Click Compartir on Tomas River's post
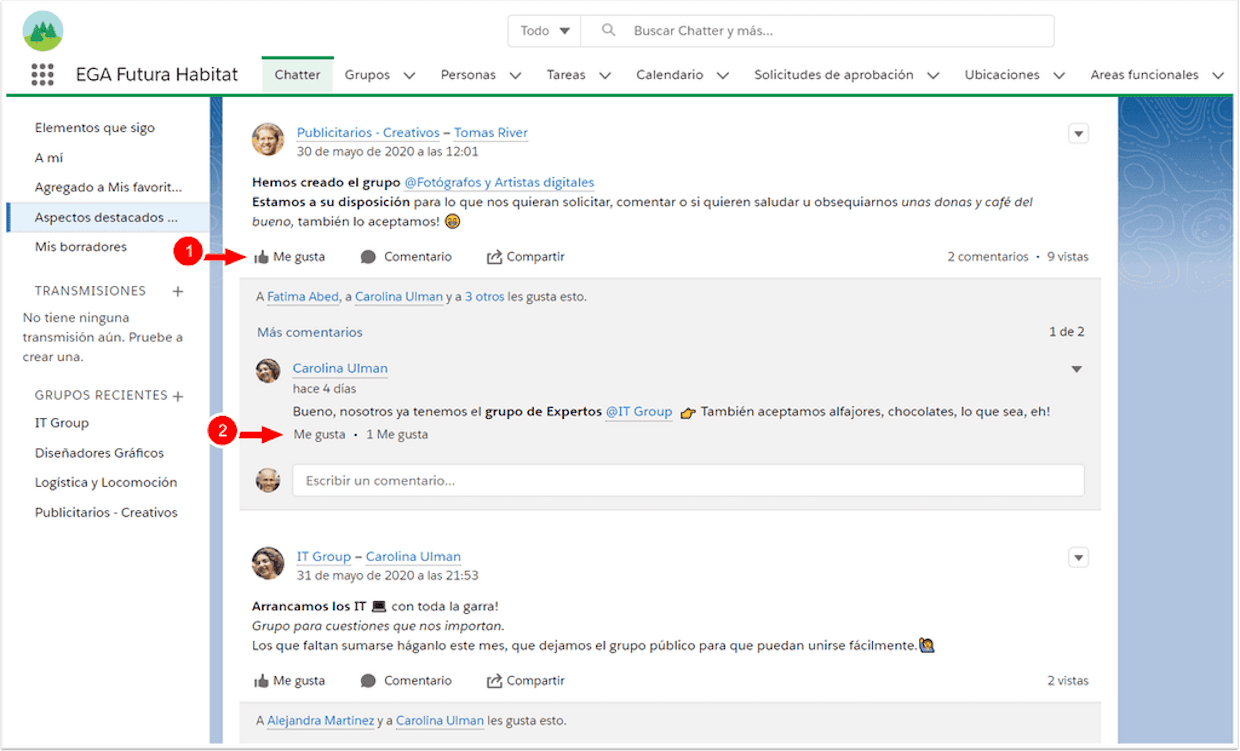Screen dimensions: 1240x751 [526, 257]
